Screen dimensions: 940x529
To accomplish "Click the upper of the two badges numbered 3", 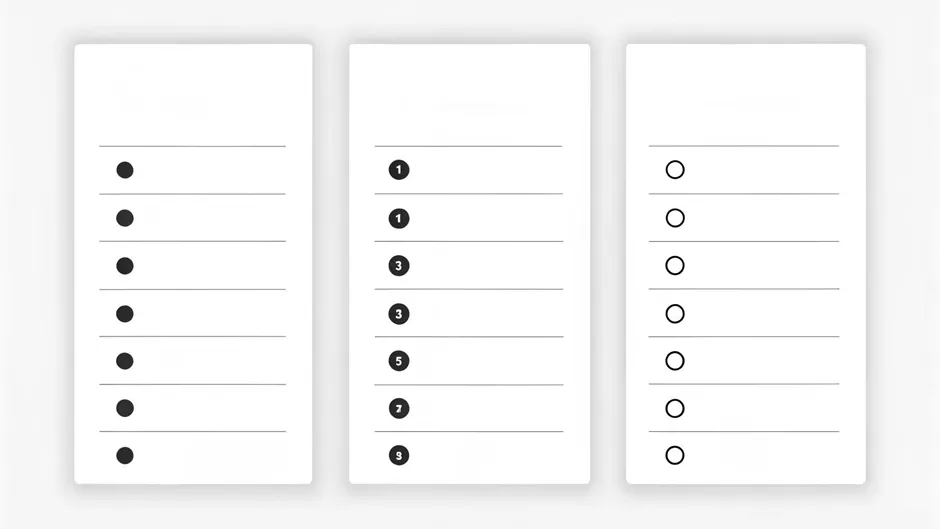I will coord(399,266).
